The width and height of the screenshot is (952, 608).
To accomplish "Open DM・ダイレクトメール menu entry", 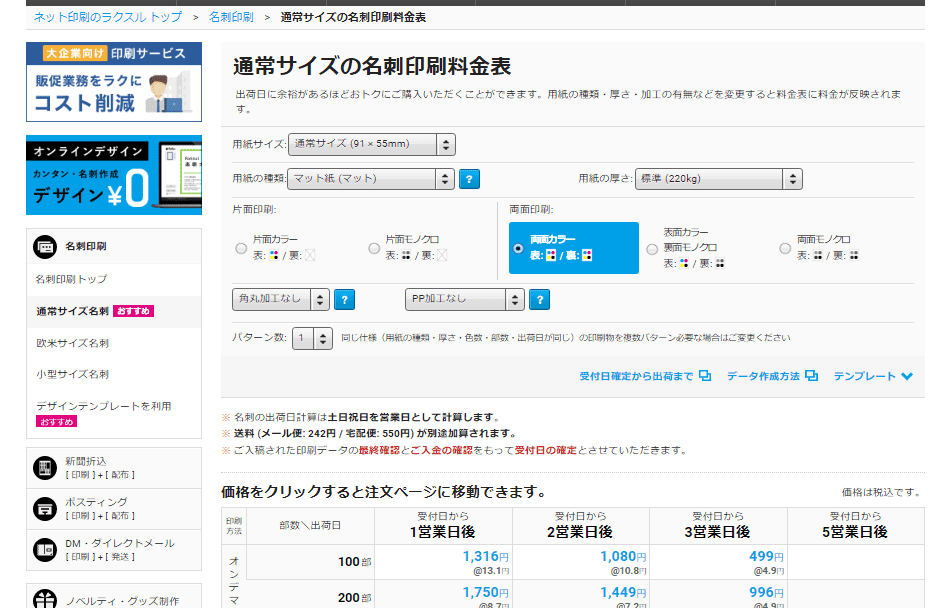I will tap(114, 550).
